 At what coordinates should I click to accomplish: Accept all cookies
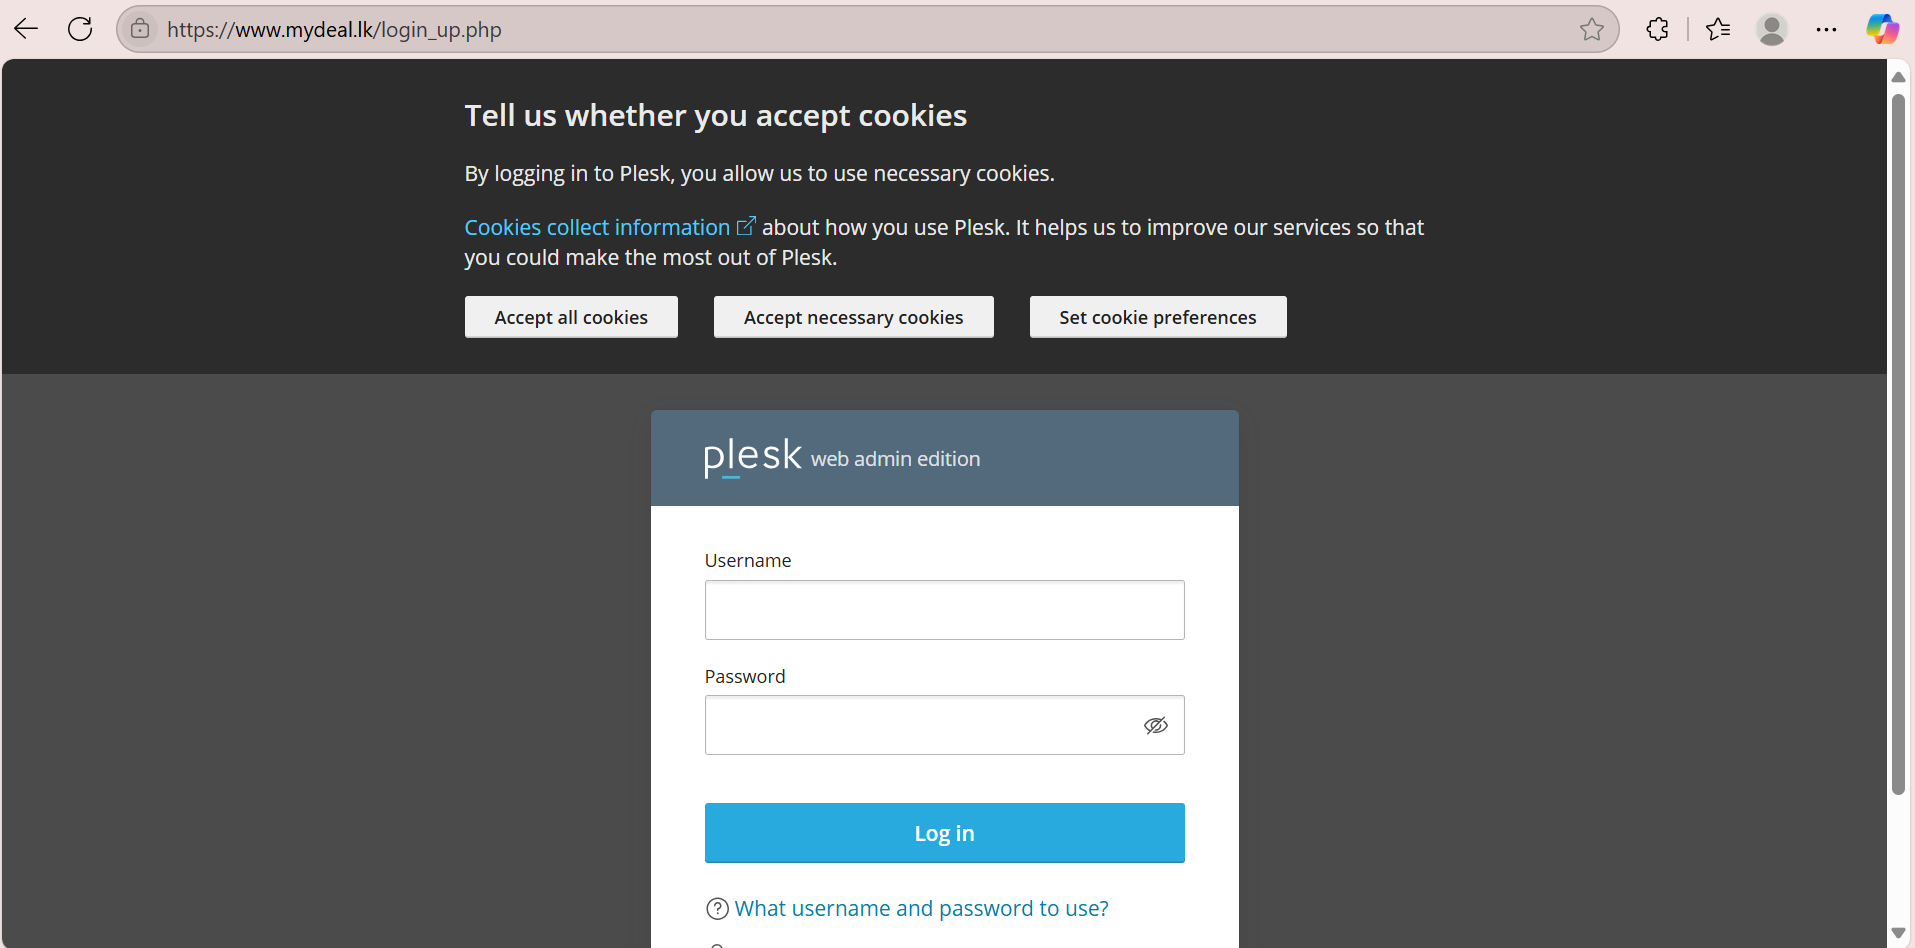pos(571,317)
